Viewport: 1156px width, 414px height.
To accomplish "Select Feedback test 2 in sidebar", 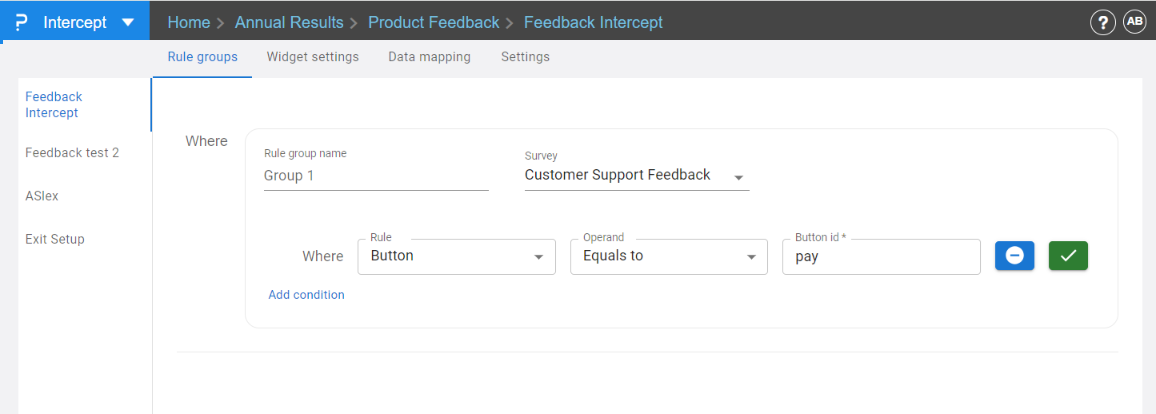I will [x=72, y=153].
